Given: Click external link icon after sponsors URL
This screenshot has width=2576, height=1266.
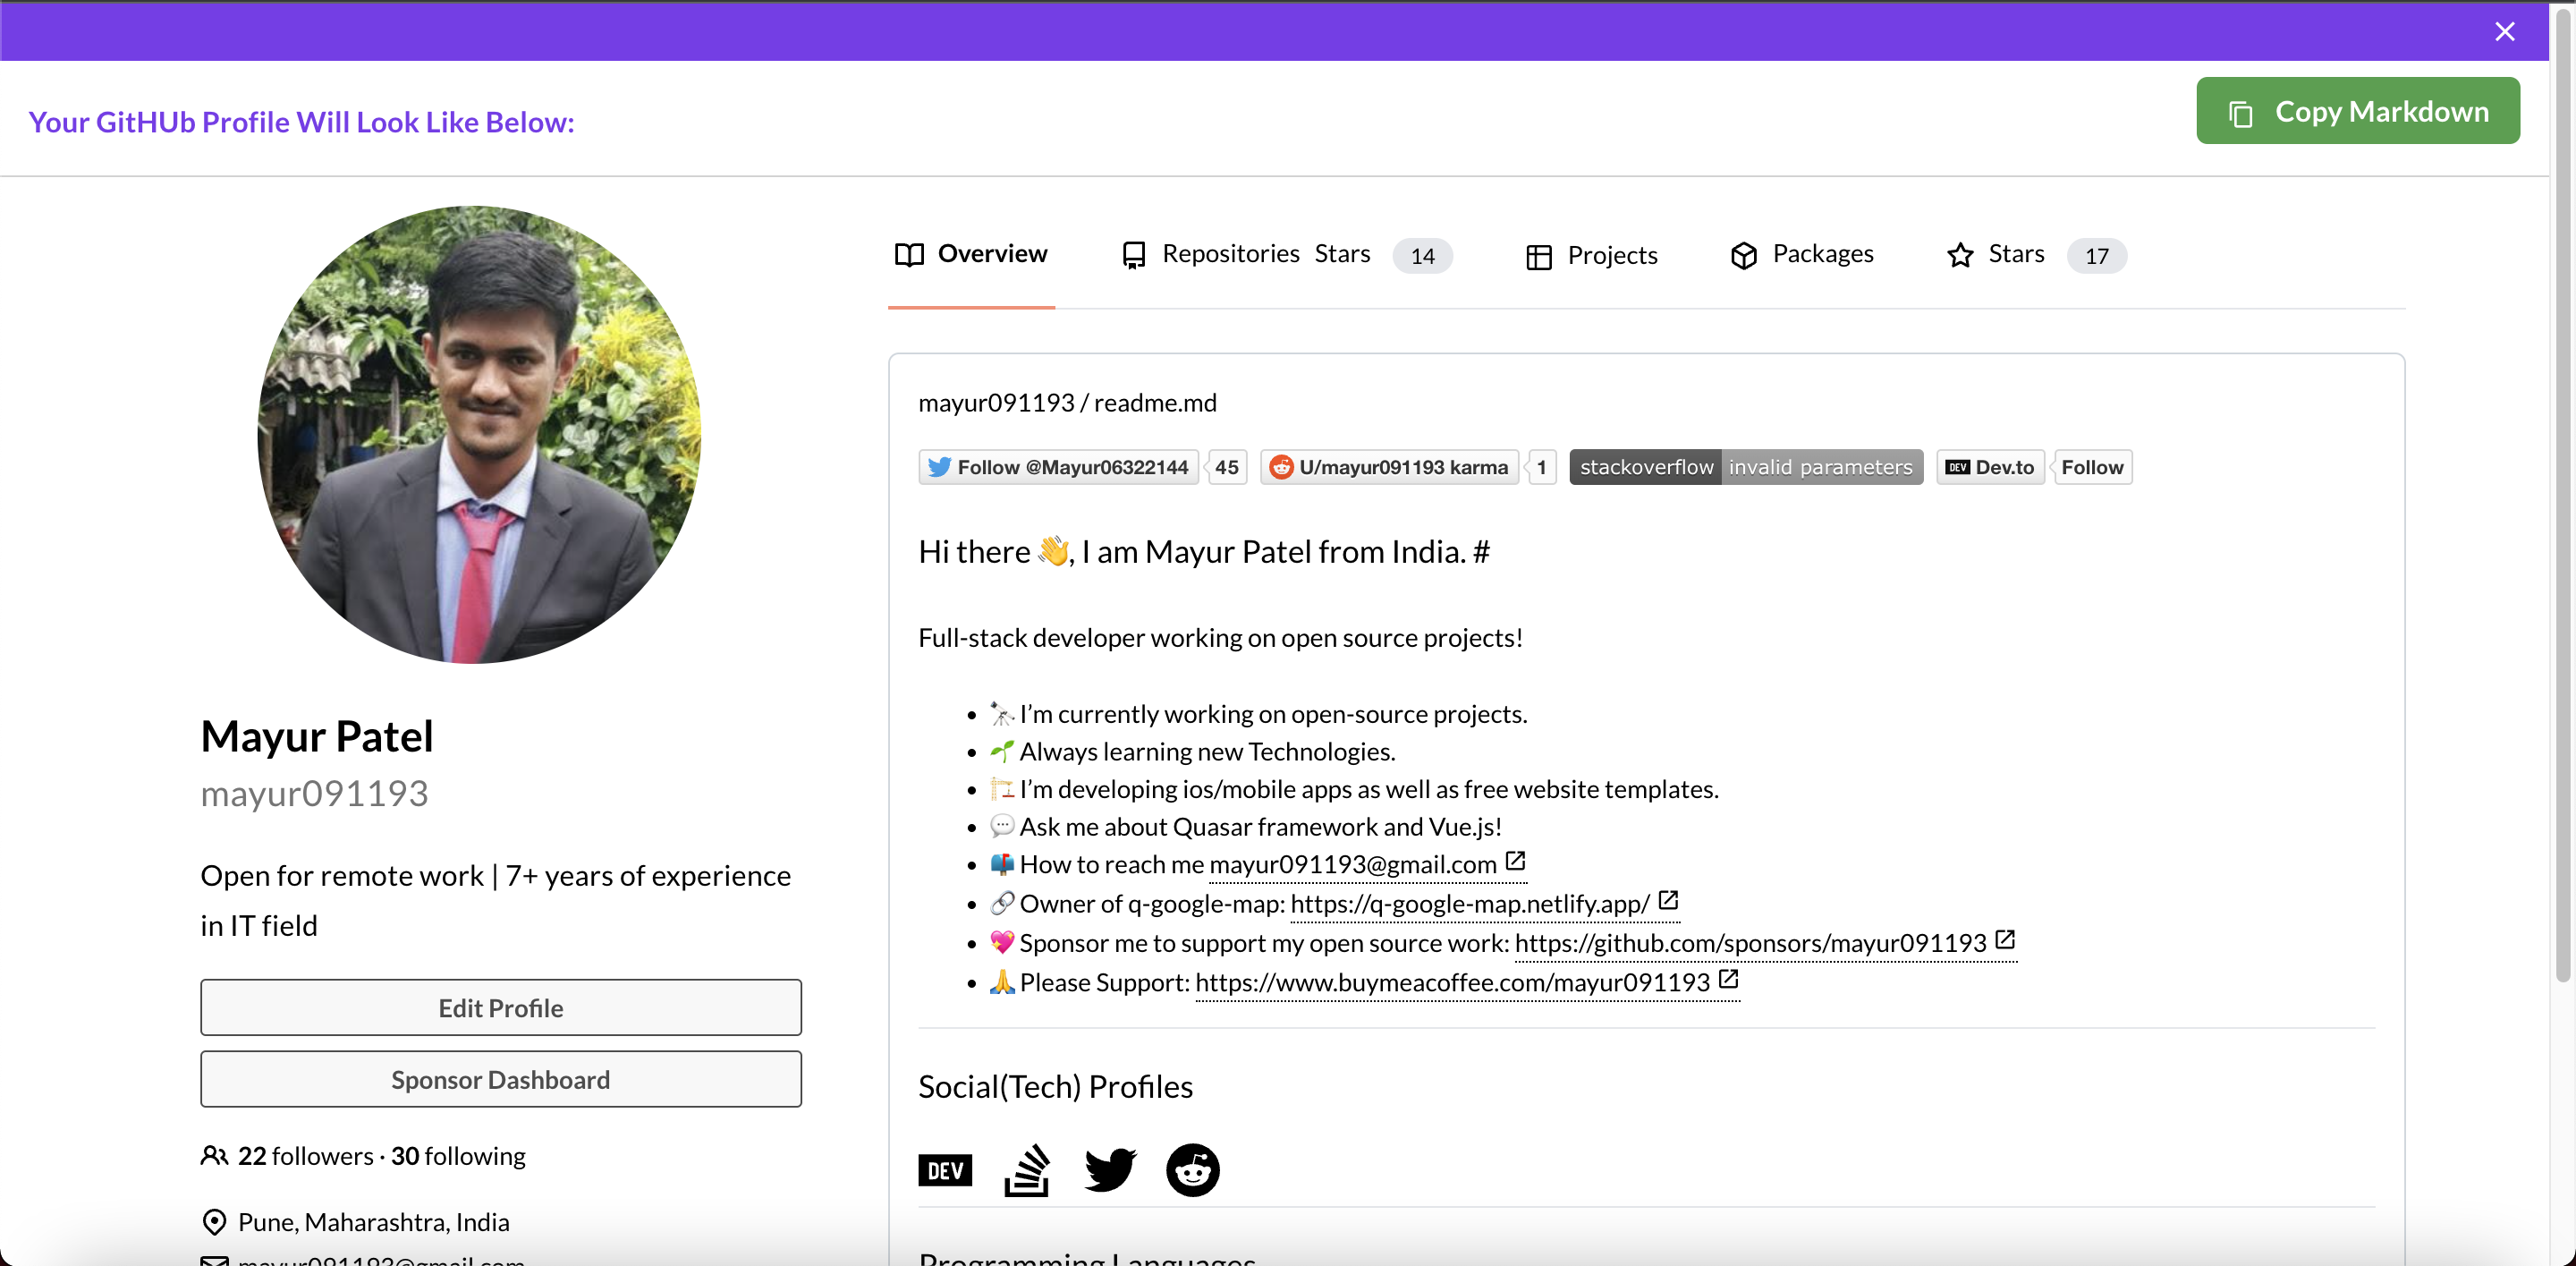Looking at the screenshot, I should tap(2004, 939).
